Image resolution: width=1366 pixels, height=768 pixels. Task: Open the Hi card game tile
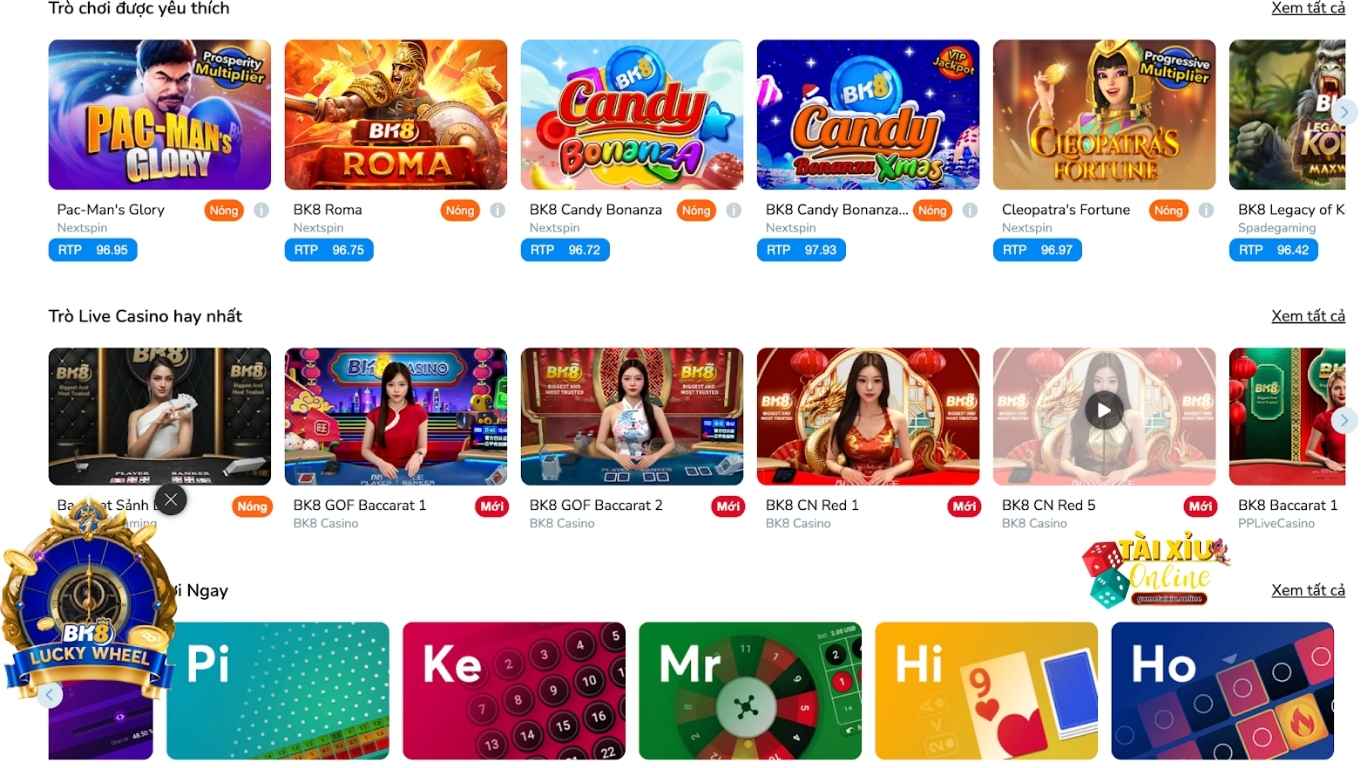tap(986, 691)
